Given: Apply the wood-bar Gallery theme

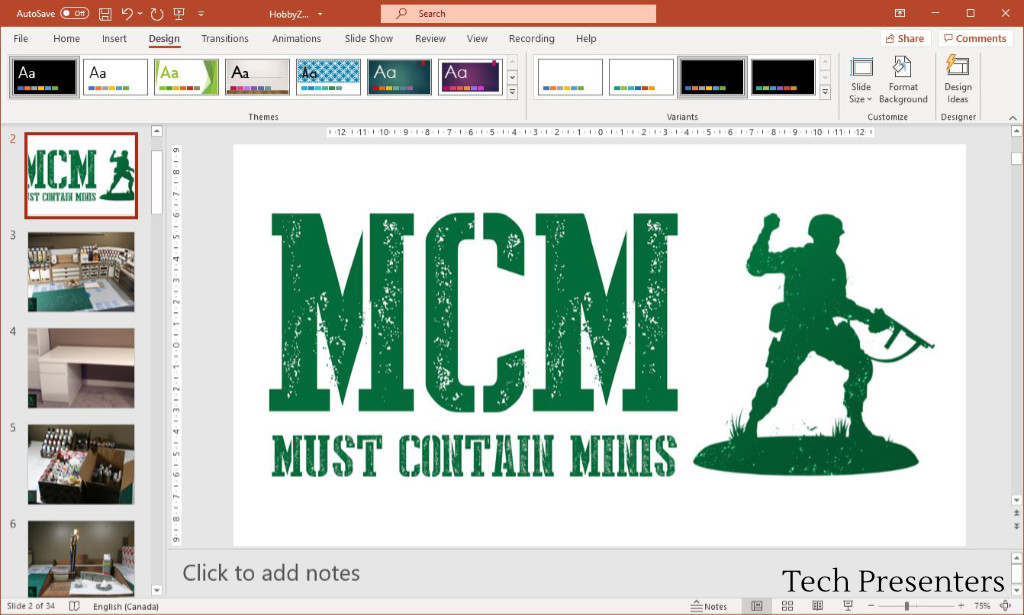Looking at the screenshot, I should 257,77.
